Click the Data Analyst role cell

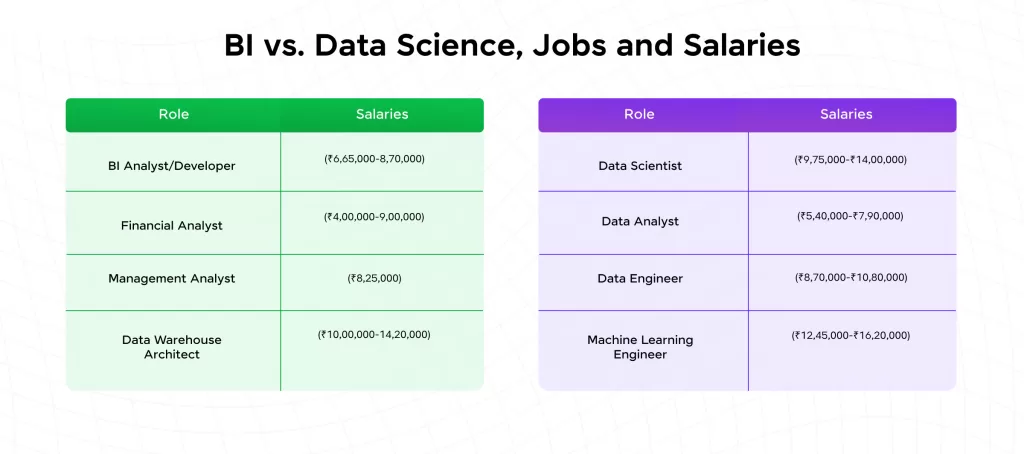tap(640, 222)
